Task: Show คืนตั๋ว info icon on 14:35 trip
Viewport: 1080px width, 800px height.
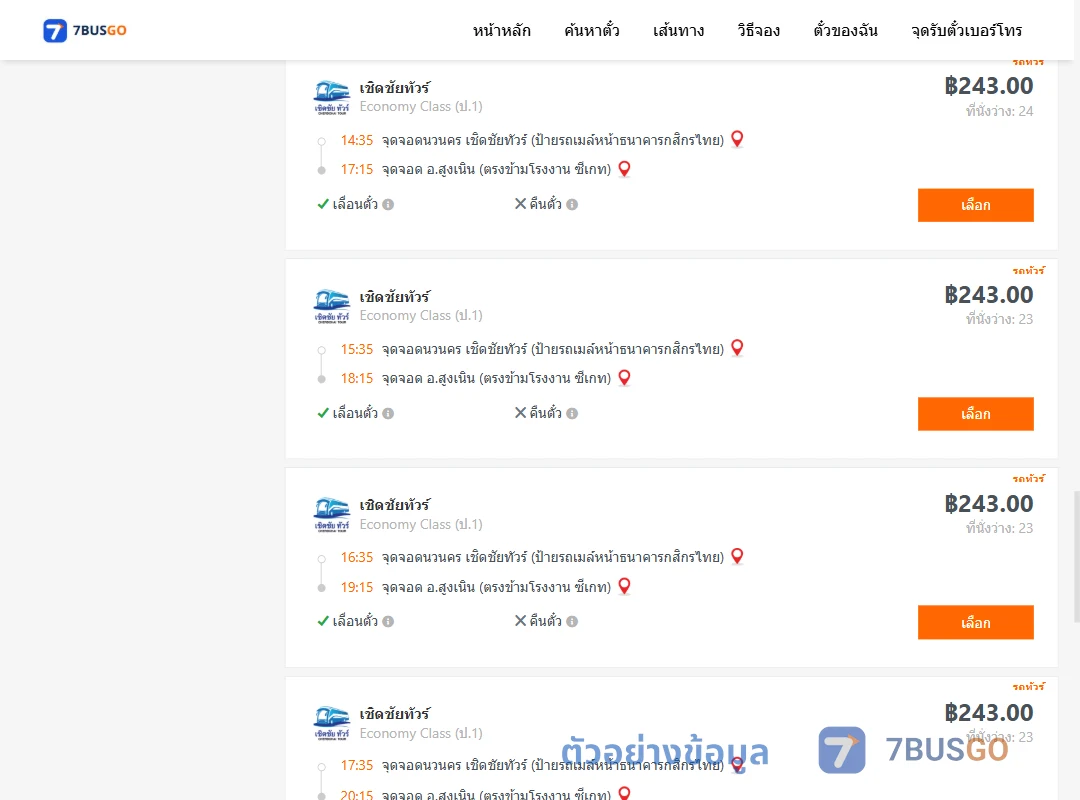Action: (x=572, y=205)
